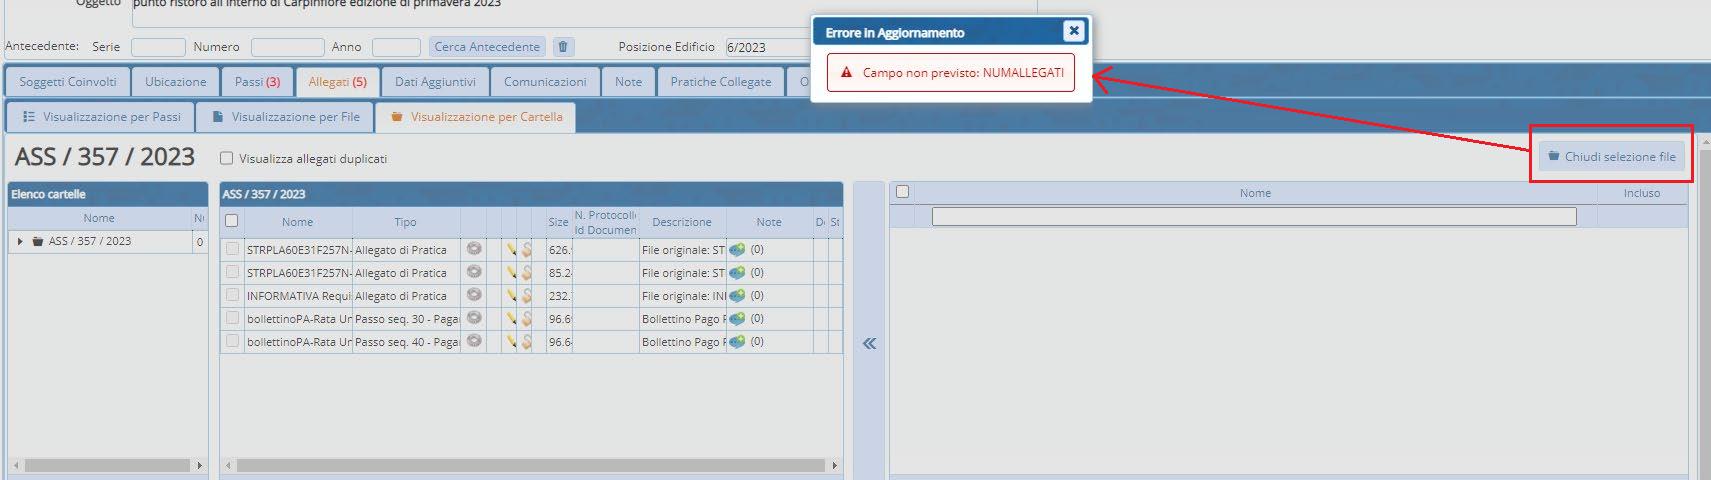Click the gear icon in the first attachment row
This screenshot has height=480, width=1711.
point(474,249)
